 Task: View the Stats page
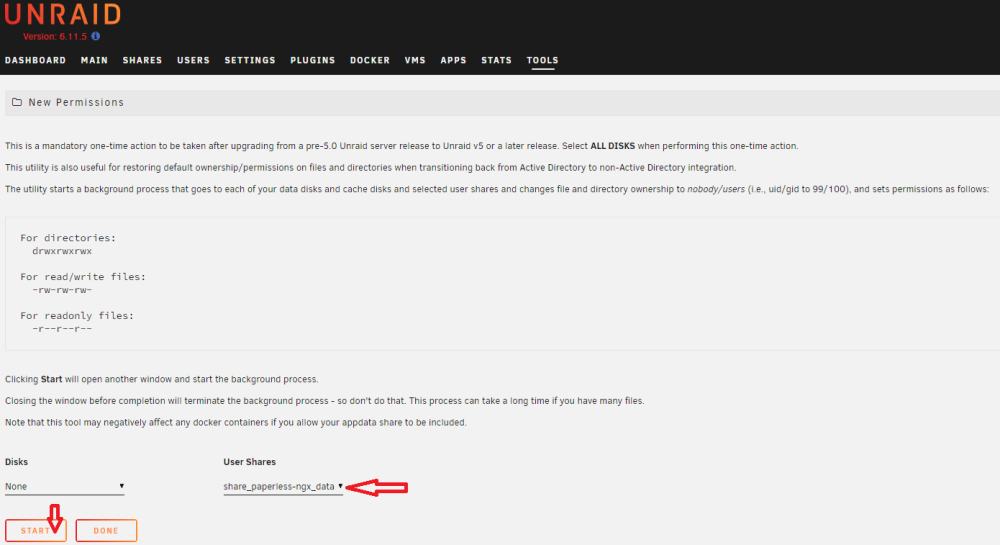pos(496,60)
